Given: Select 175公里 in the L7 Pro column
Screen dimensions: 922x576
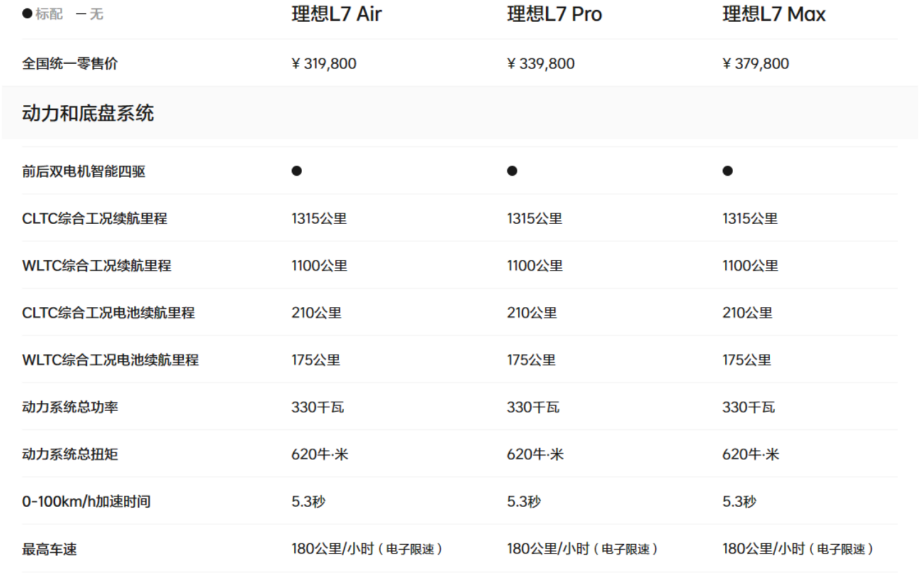Looking at the screenshot, I should coord(532,360).
